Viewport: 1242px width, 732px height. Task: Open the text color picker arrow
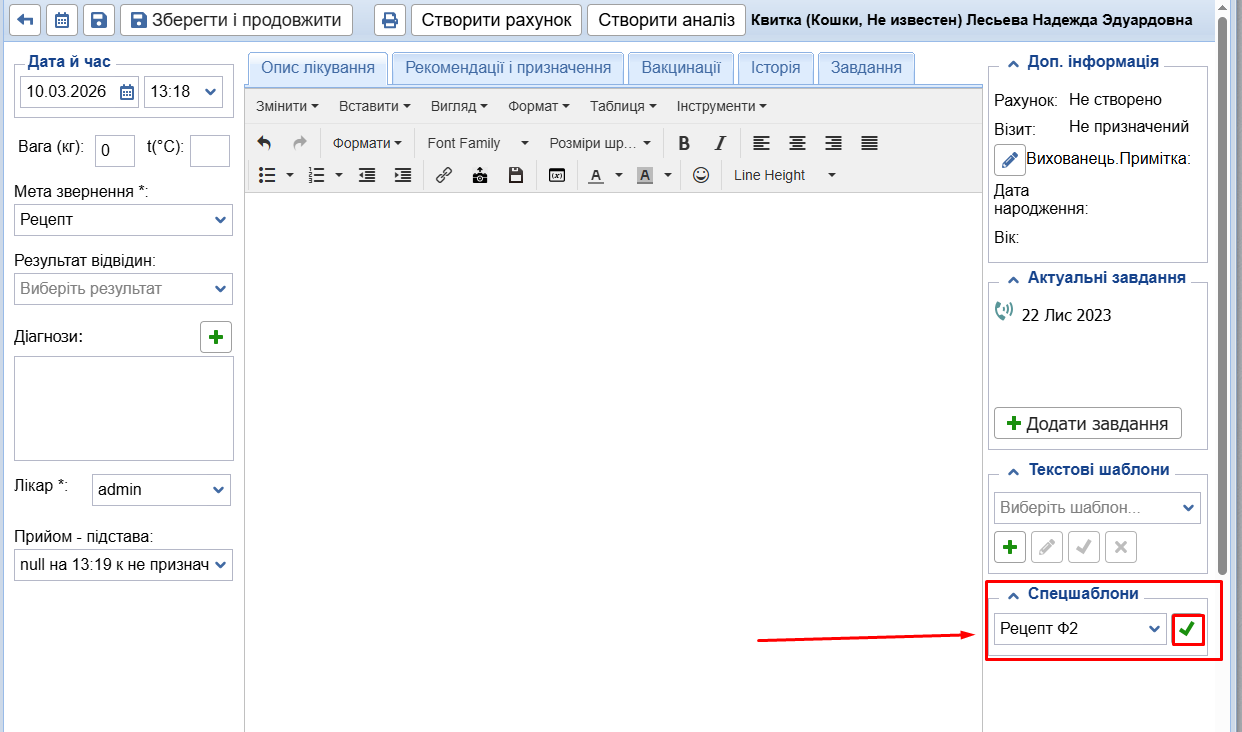tap(618, 175)
